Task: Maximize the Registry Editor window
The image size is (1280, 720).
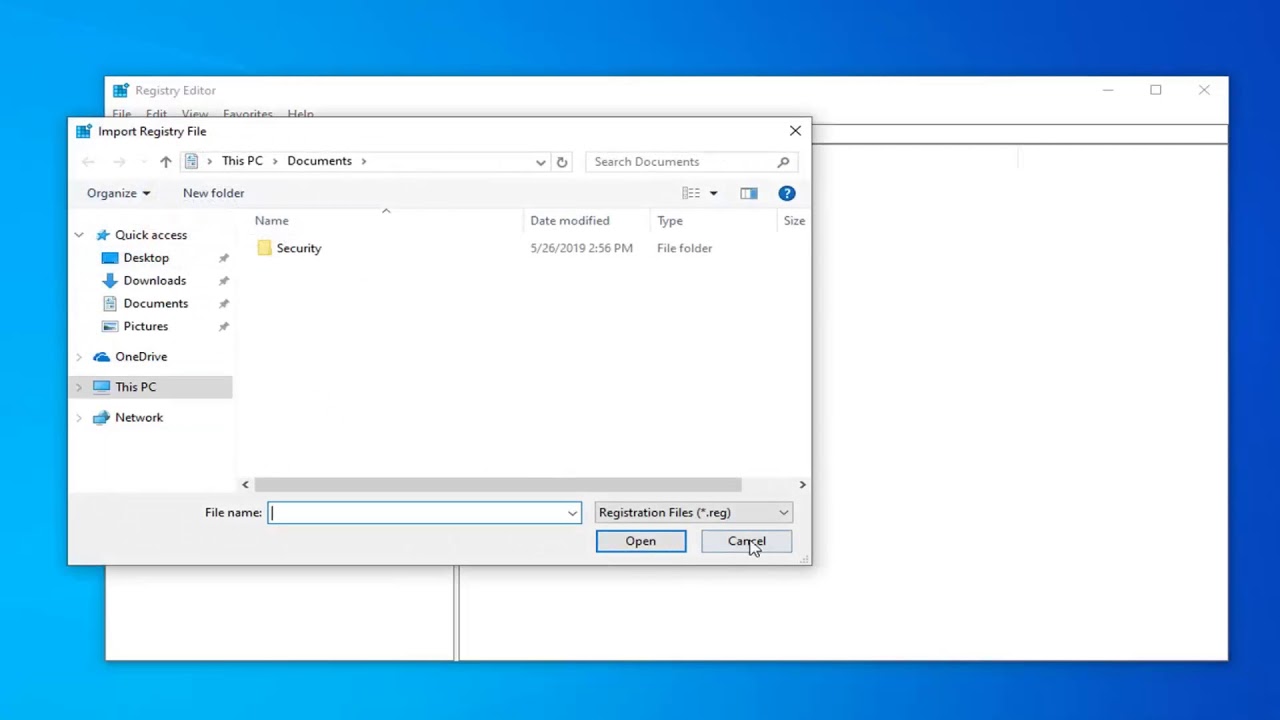Action: [x=1156, y=90]
